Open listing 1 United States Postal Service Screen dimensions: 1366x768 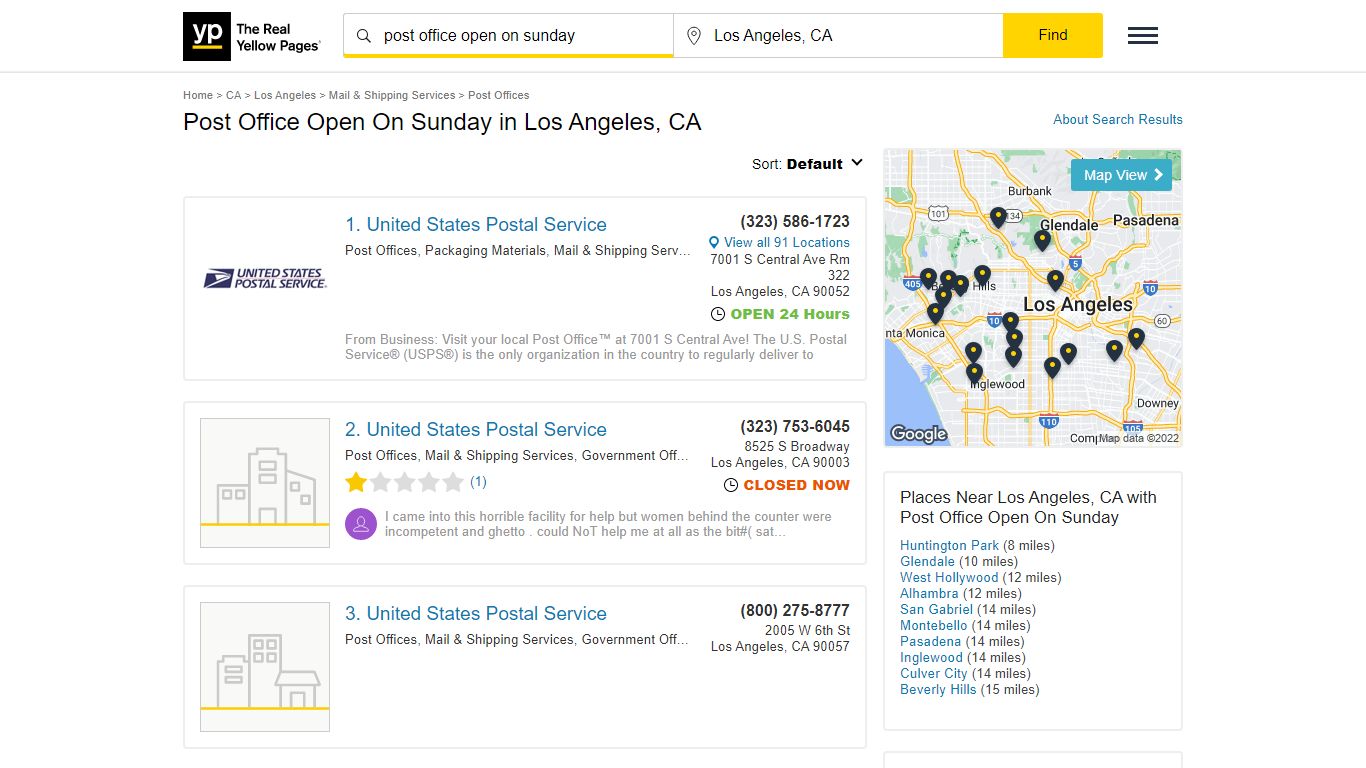pyautogui.click(x=476, y=225)
